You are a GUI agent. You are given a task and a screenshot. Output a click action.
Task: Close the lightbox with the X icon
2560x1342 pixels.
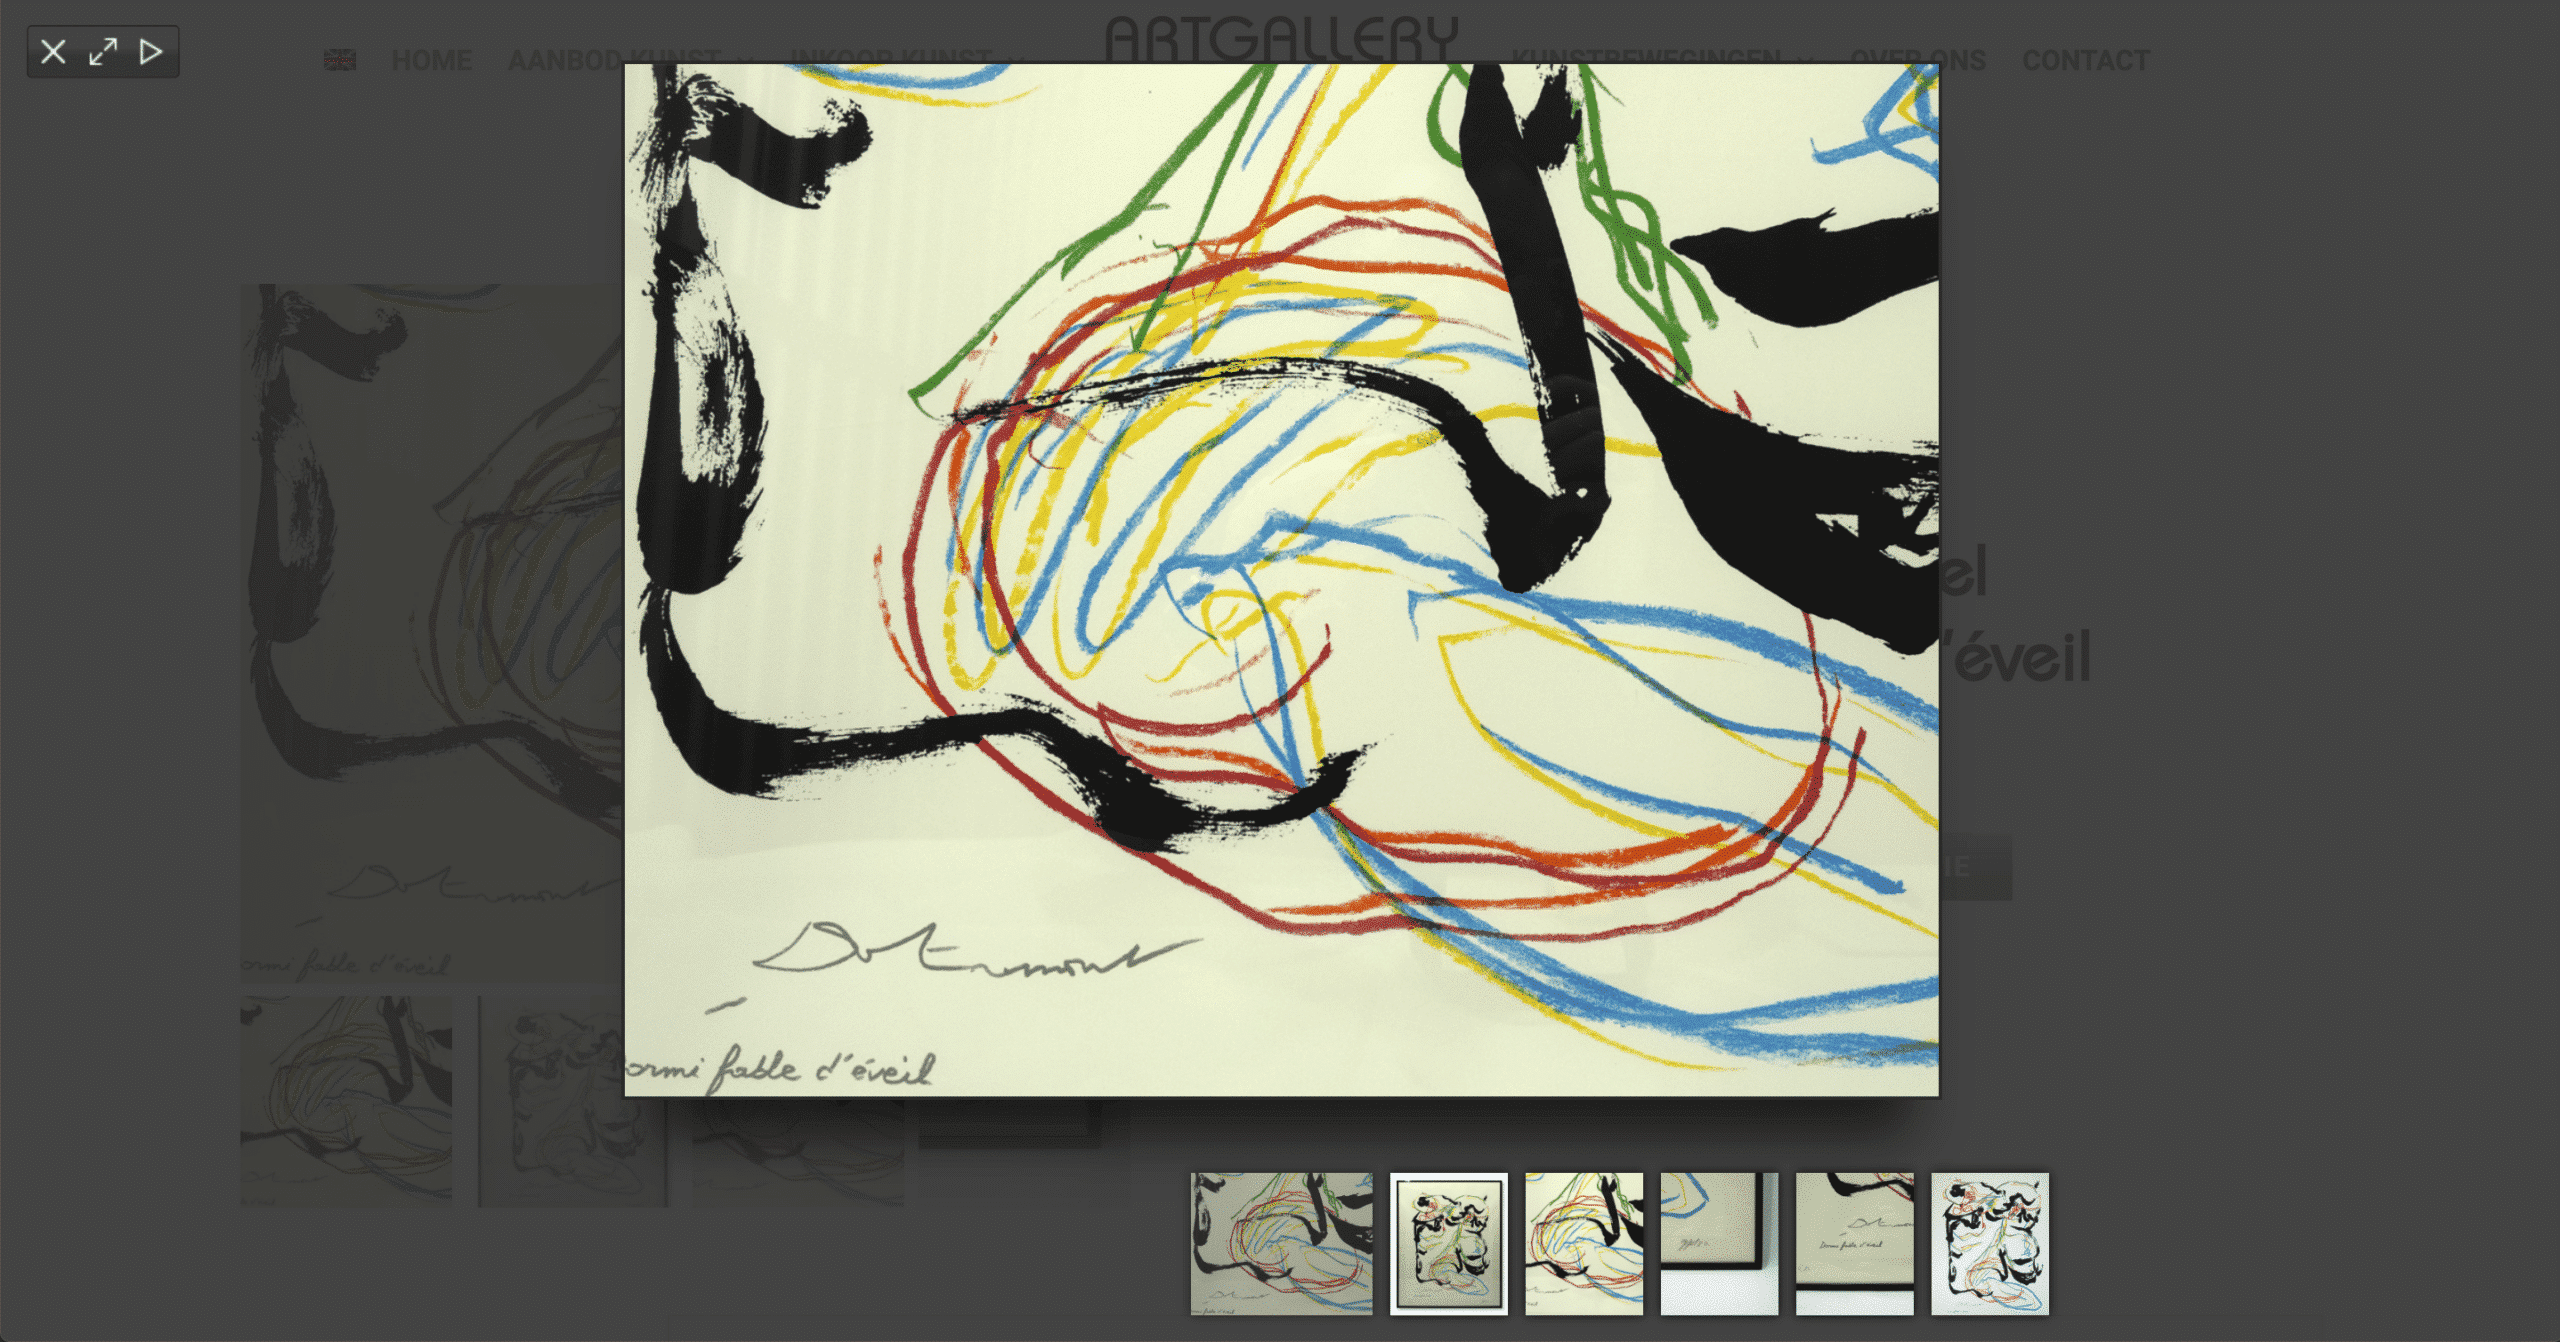[53, 51]
